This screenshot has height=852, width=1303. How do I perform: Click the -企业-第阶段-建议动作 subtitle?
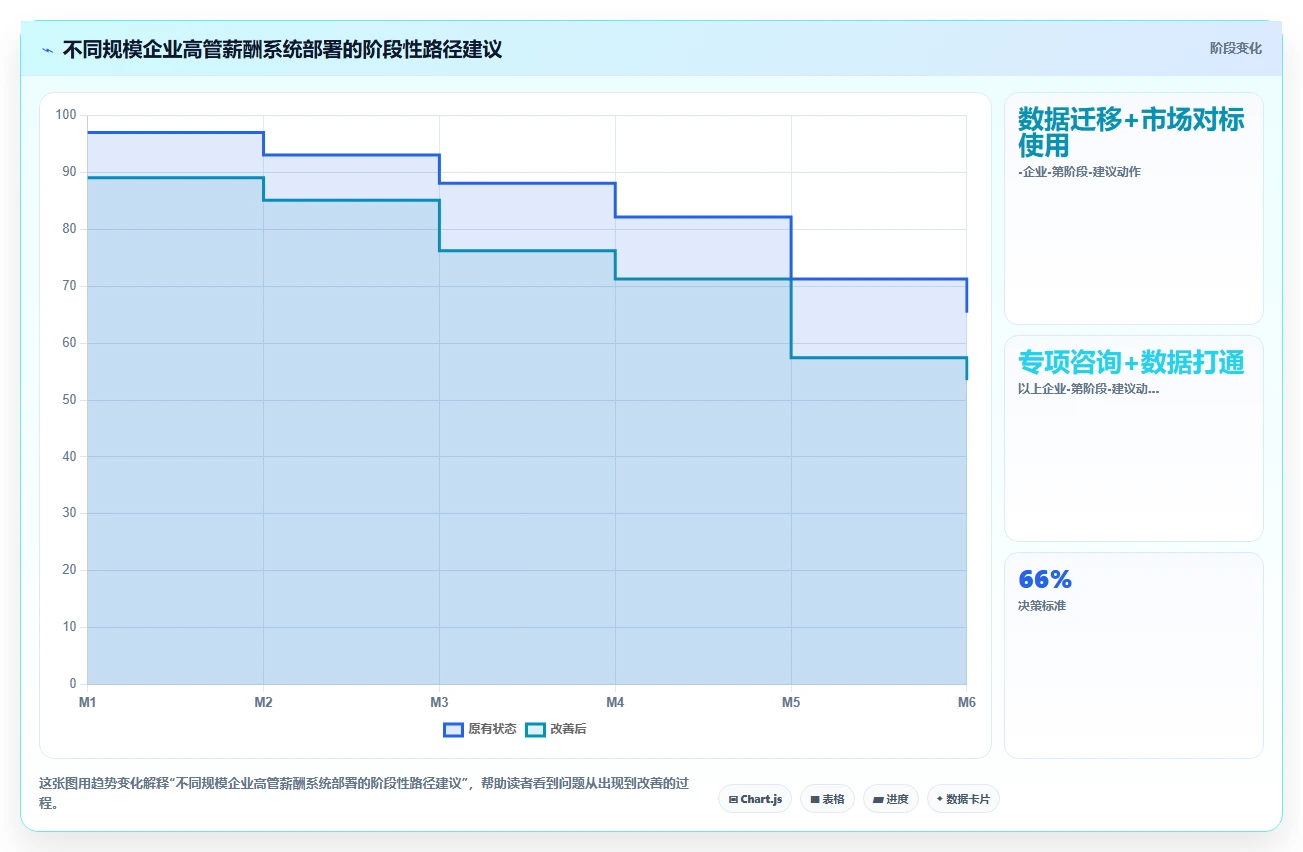(1079, 172)
